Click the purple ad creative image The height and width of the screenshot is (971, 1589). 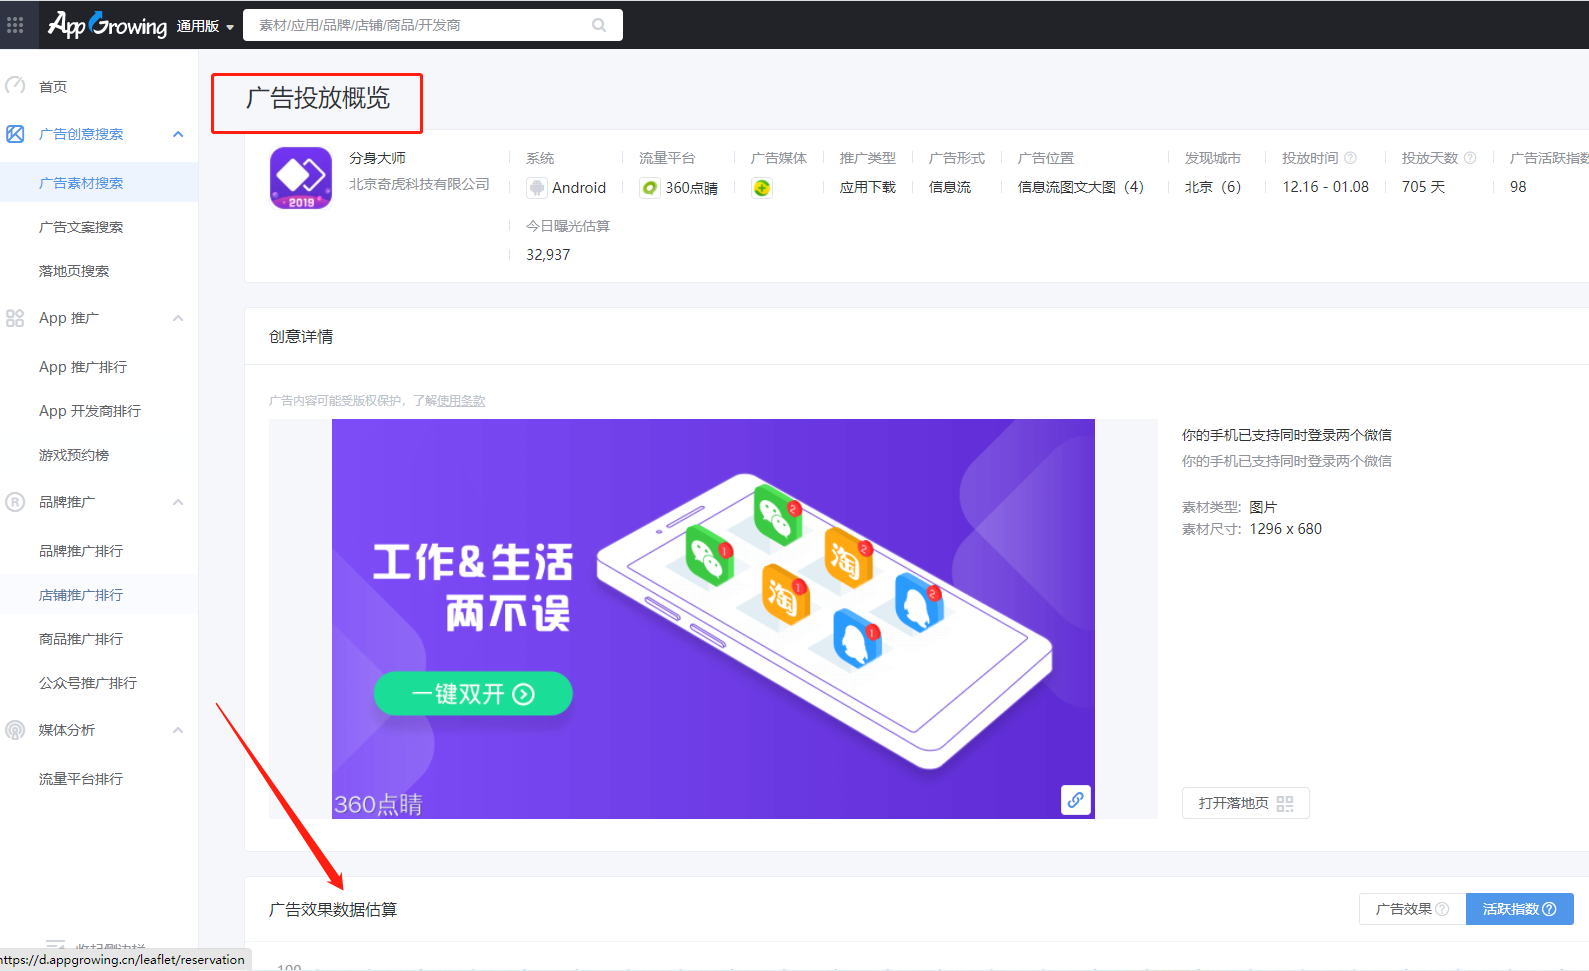[713, 619]
